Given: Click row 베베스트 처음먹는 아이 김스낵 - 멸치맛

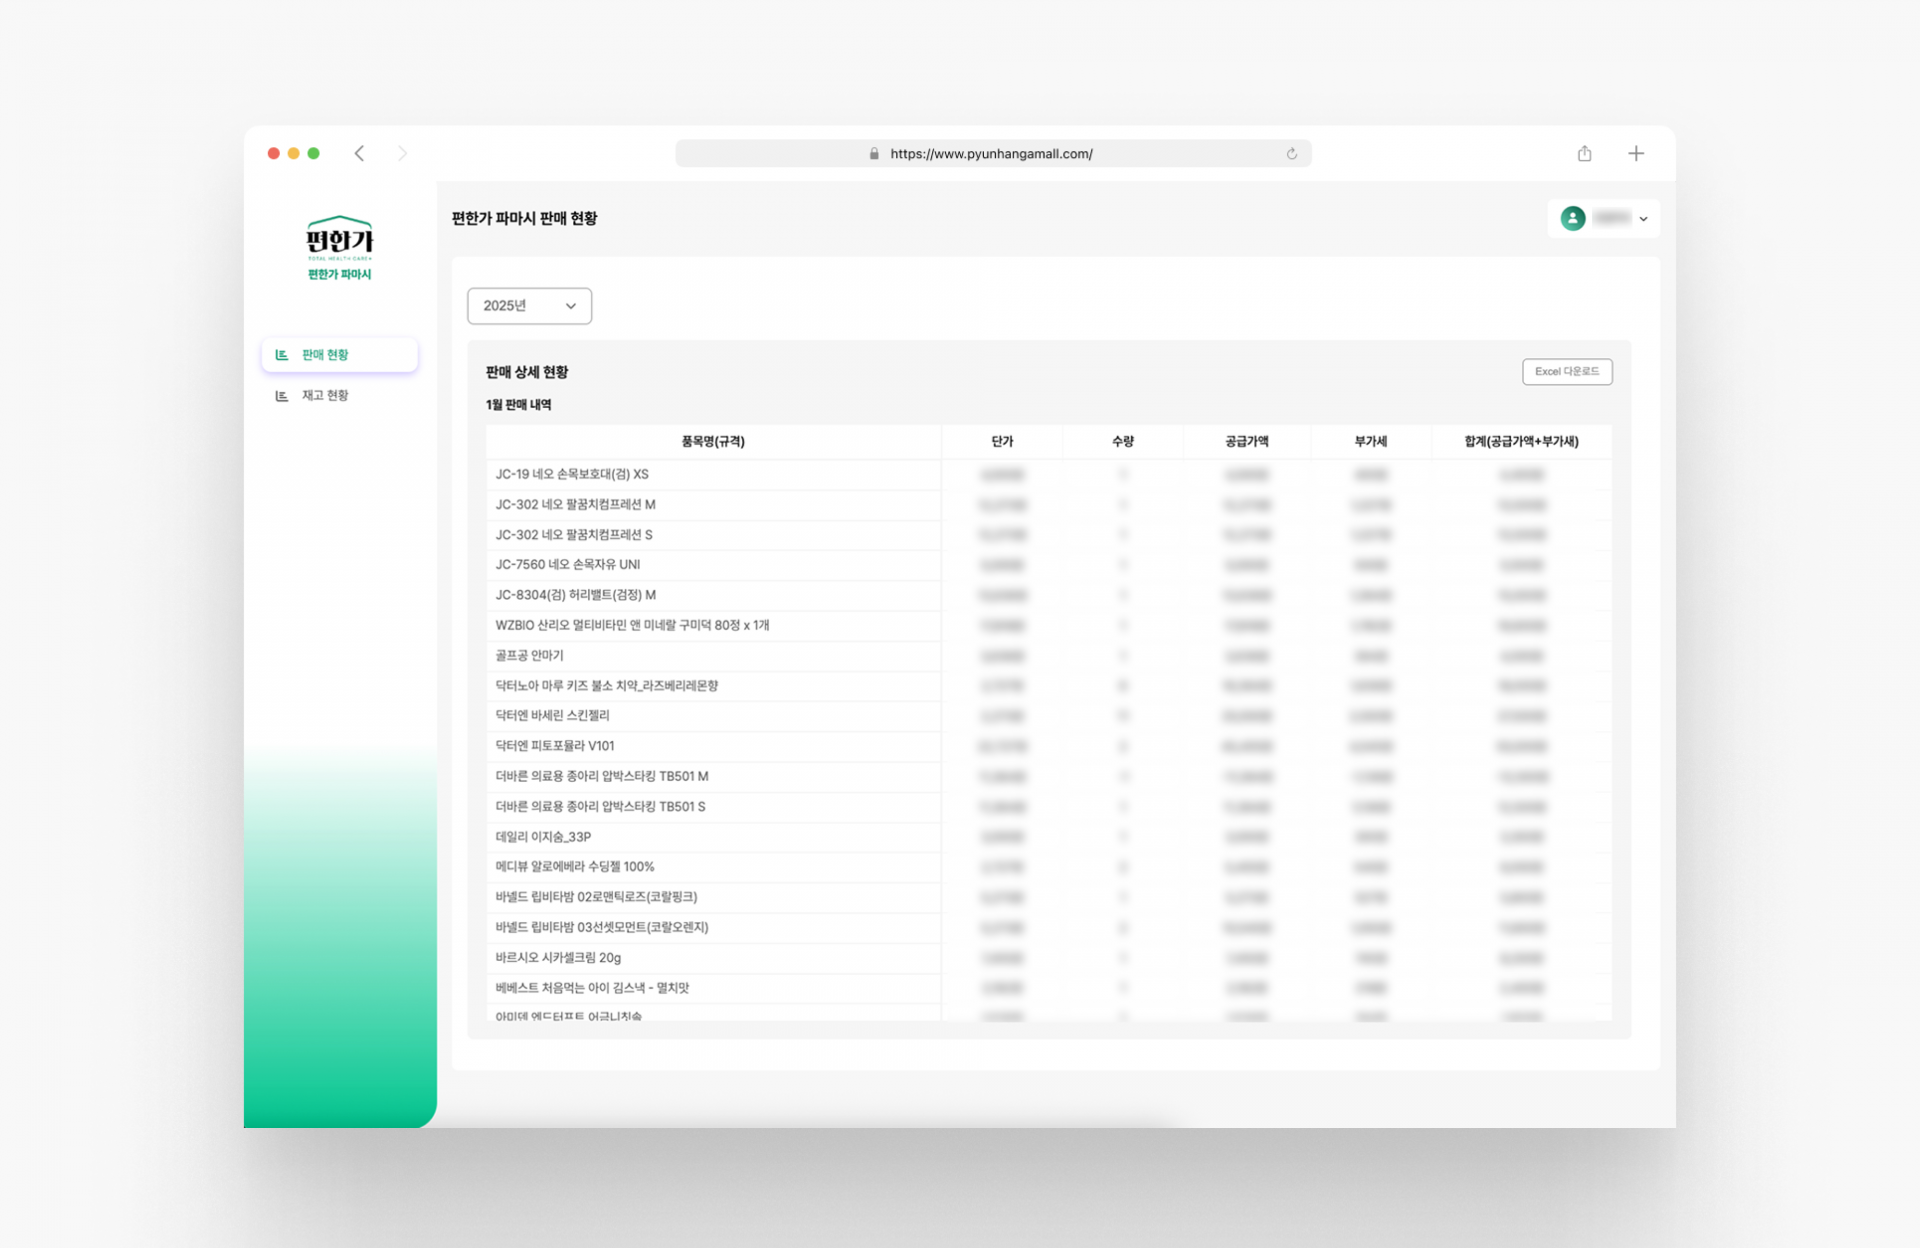Looking at the screenshot, I should [1048, 988].
